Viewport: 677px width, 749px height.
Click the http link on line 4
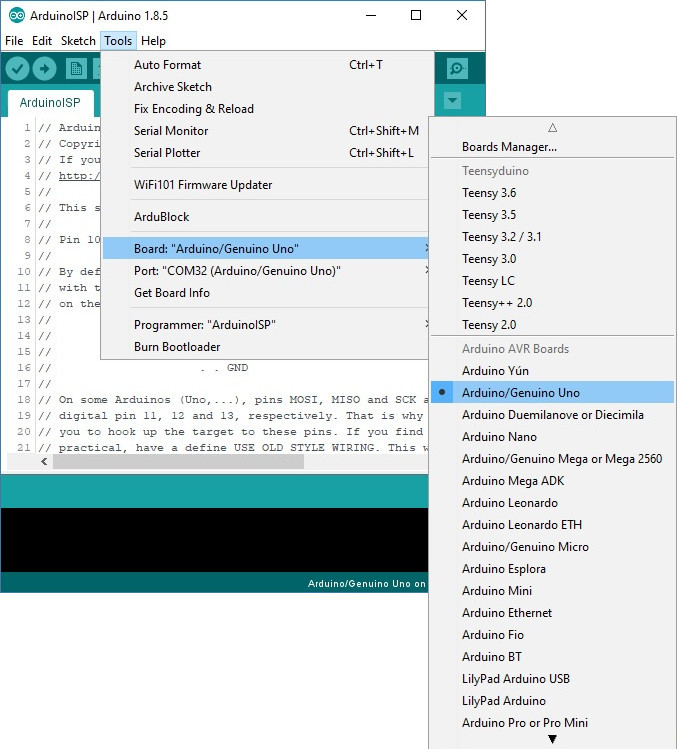click(x=79, y=175)
